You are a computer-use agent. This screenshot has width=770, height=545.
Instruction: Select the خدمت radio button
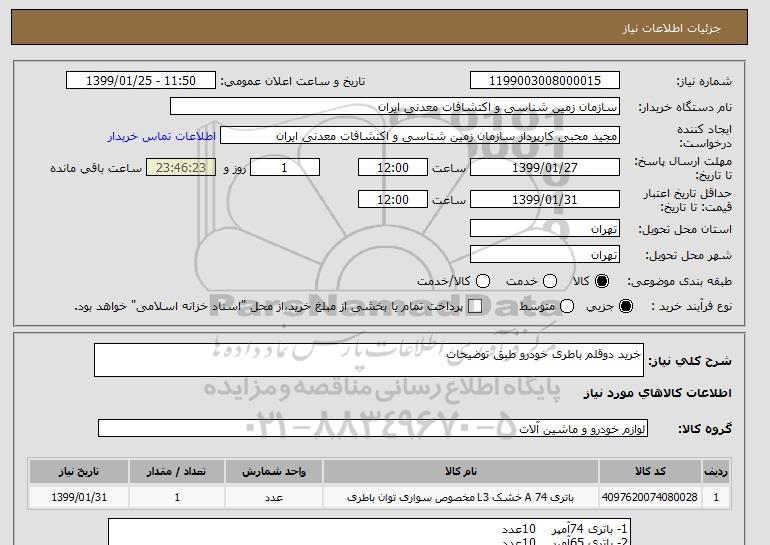pyautogui.click(x=550, y=281)
